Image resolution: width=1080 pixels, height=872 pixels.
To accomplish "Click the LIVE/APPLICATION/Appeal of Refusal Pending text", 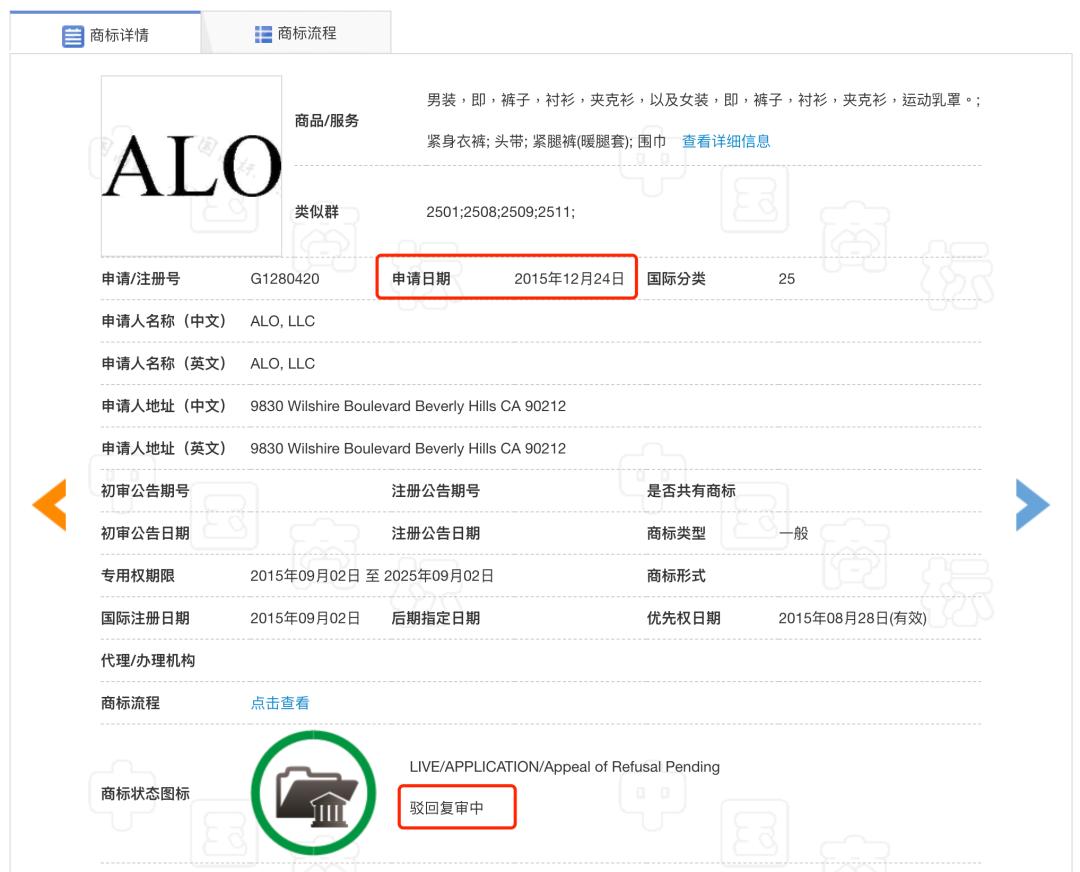I will point(564,767).
